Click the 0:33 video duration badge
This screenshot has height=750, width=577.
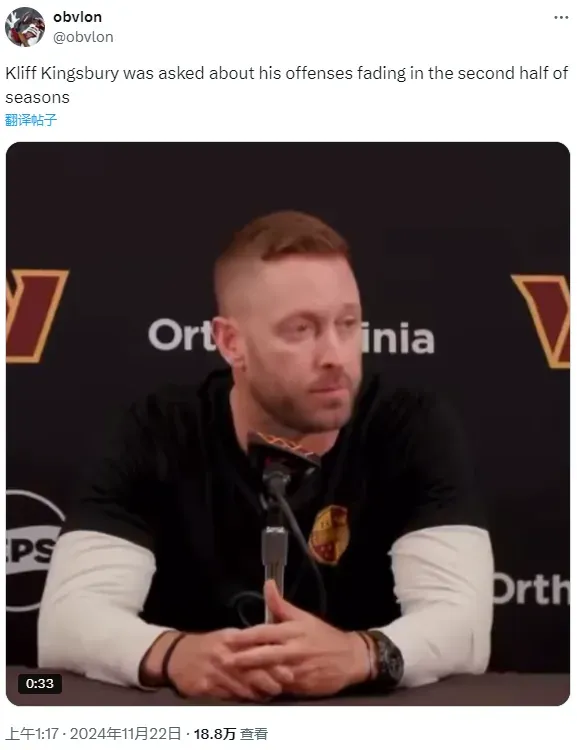40,684
